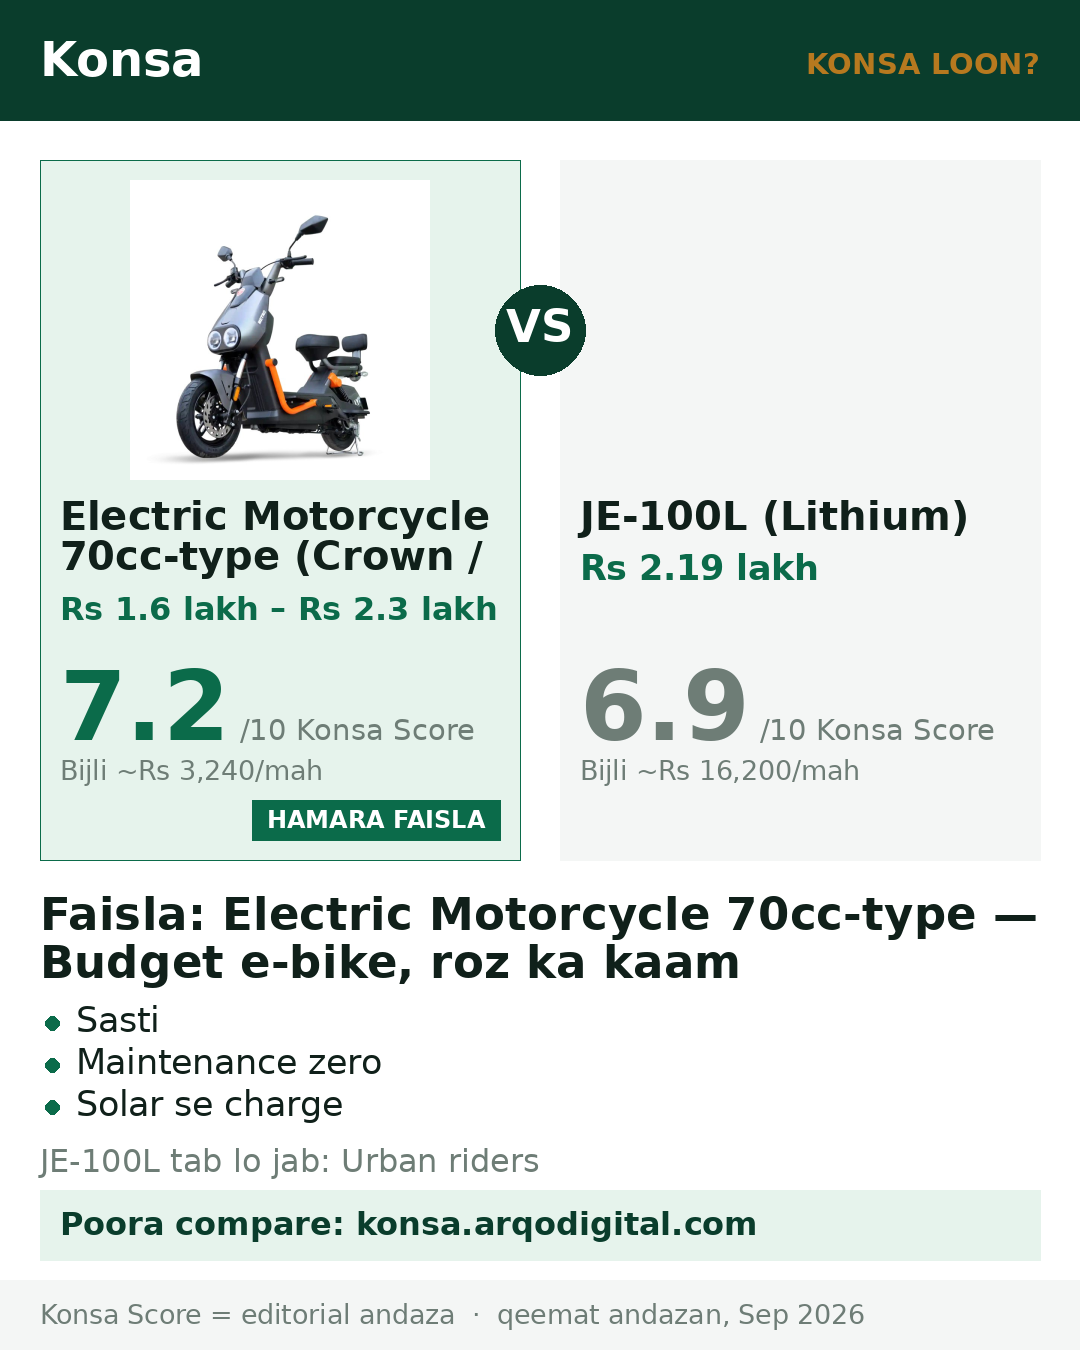This screenshot has height=1350, width=1080.
Task: Select the 6.9 Konsa Score
Action: pyautogui.click(x=664, y=707)
